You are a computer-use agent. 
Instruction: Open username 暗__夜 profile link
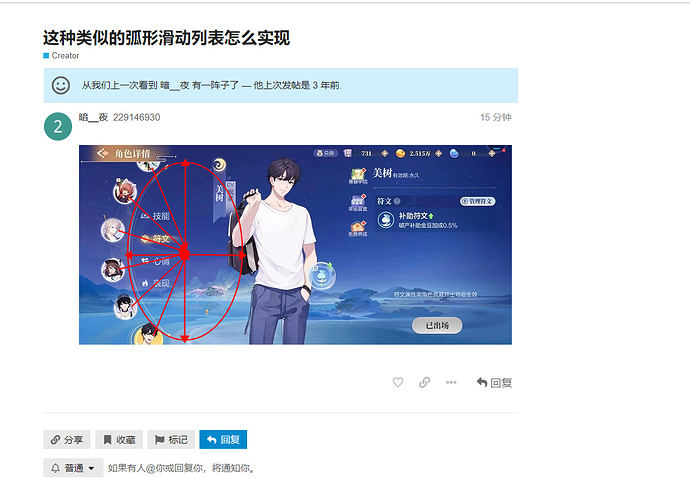[93, 117]
